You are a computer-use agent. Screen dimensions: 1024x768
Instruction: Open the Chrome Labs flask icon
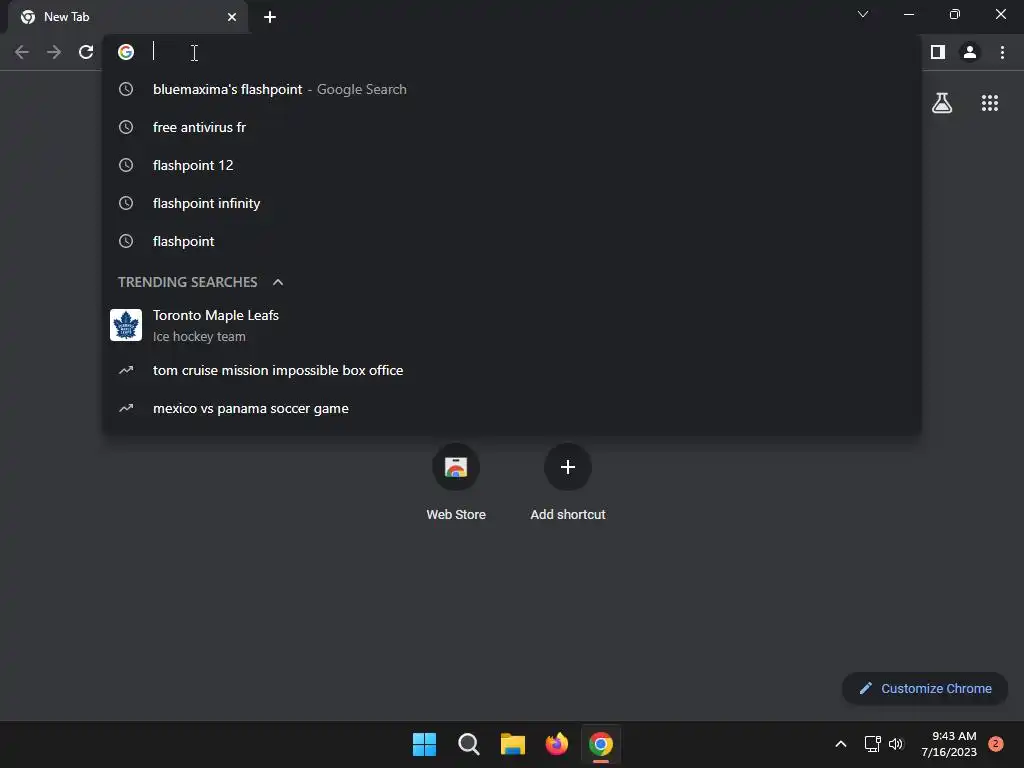click(942, 103)
